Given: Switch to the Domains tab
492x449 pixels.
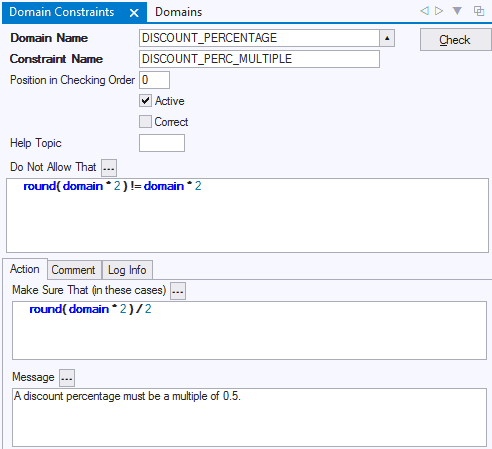Looking at the screenshot, I should (179, 12).
